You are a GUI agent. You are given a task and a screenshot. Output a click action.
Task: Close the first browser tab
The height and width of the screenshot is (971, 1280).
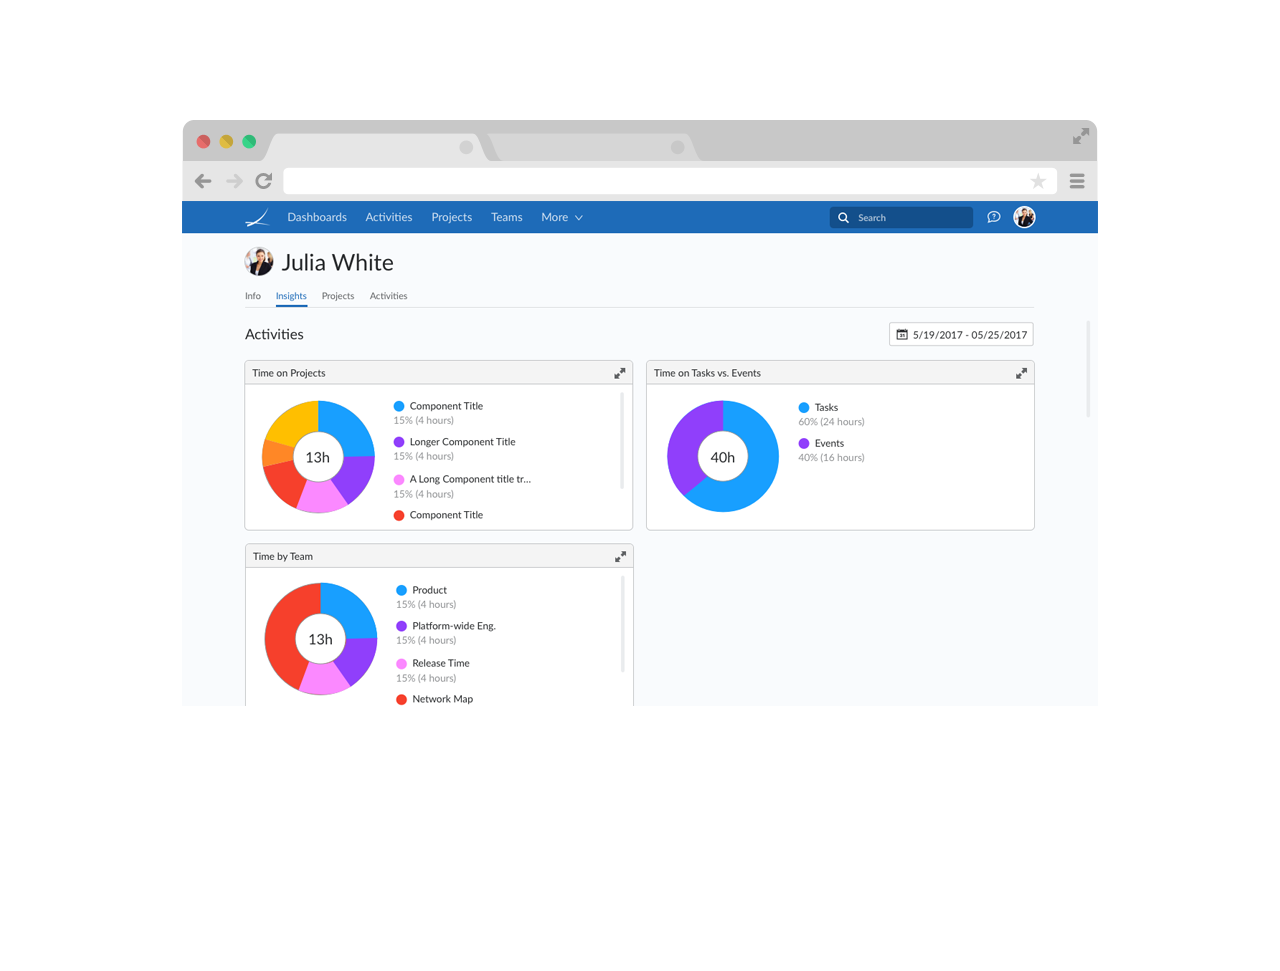pyautogui.click(x=466, y=147)
